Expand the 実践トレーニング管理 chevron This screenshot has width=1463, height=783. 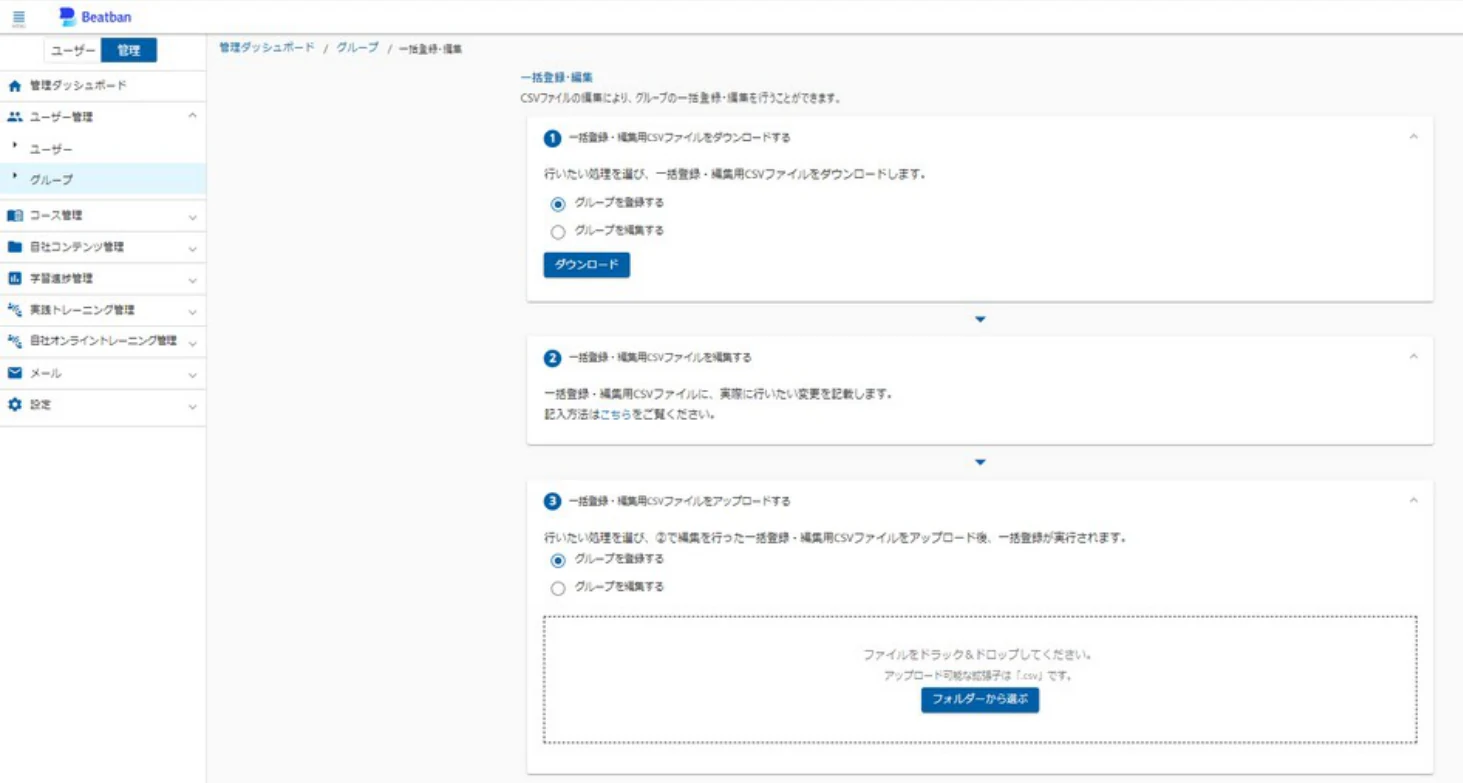point(192,312)
